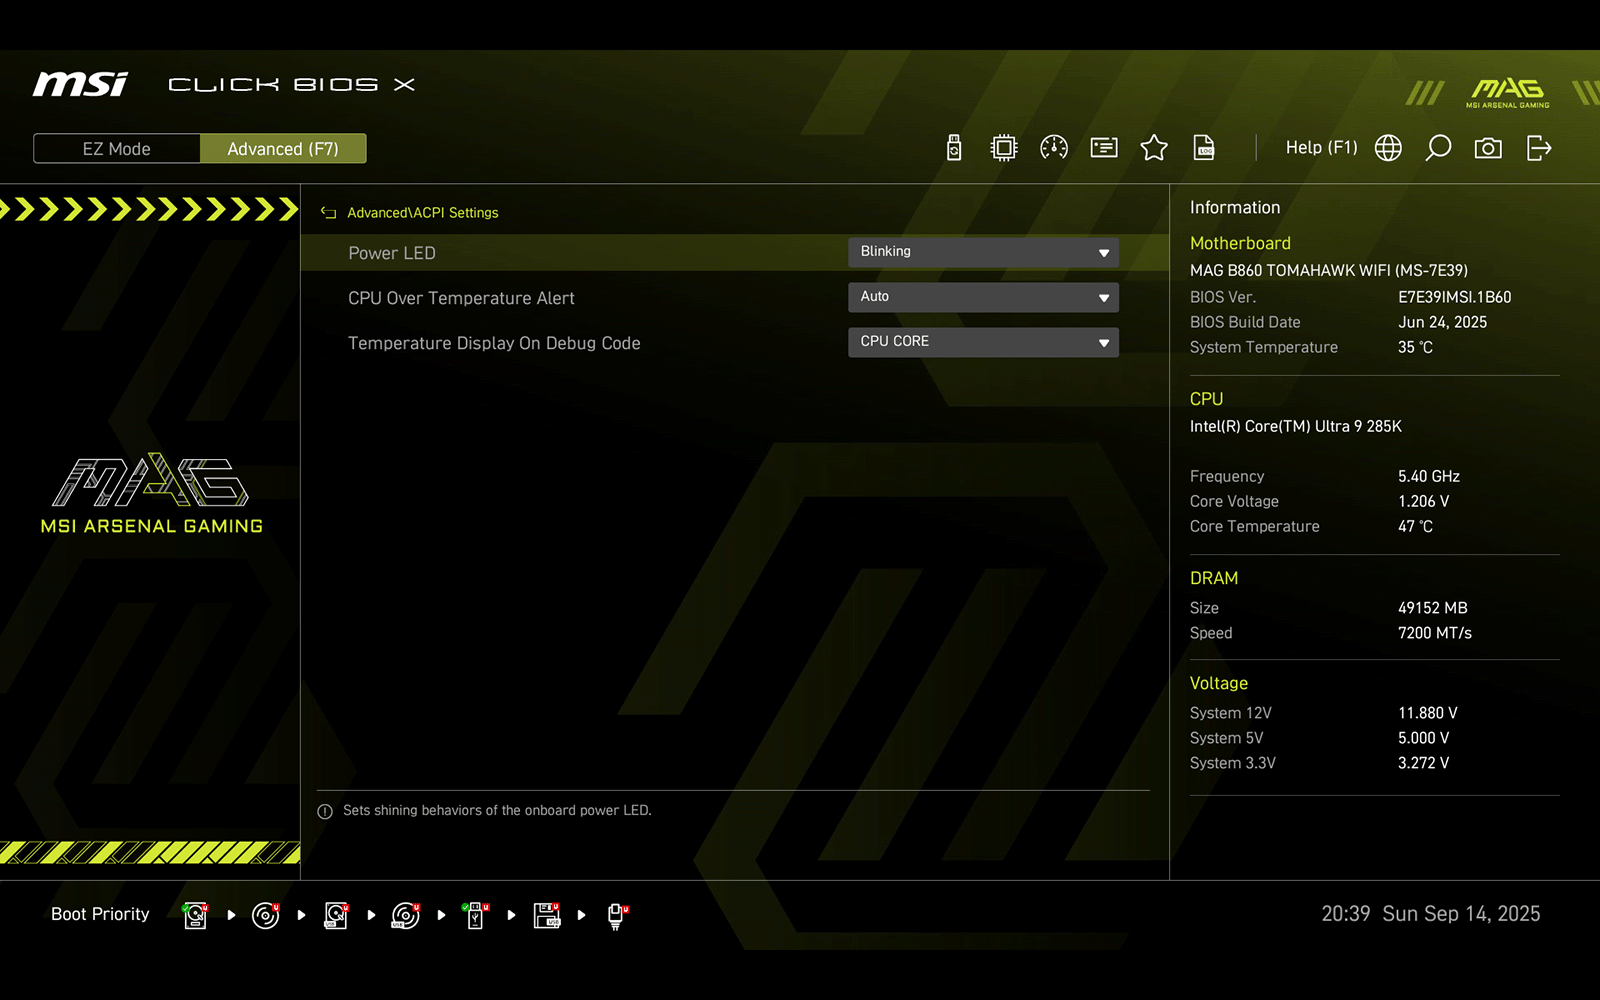Click the exit BIOS icon

pyautogui.click(x=1539, y=148)
